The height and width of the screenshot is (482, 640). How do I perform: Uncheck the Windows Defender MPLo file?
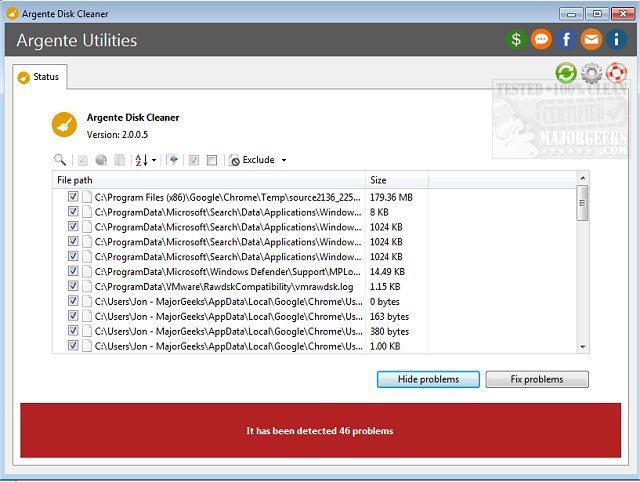(x=73, y=271)
